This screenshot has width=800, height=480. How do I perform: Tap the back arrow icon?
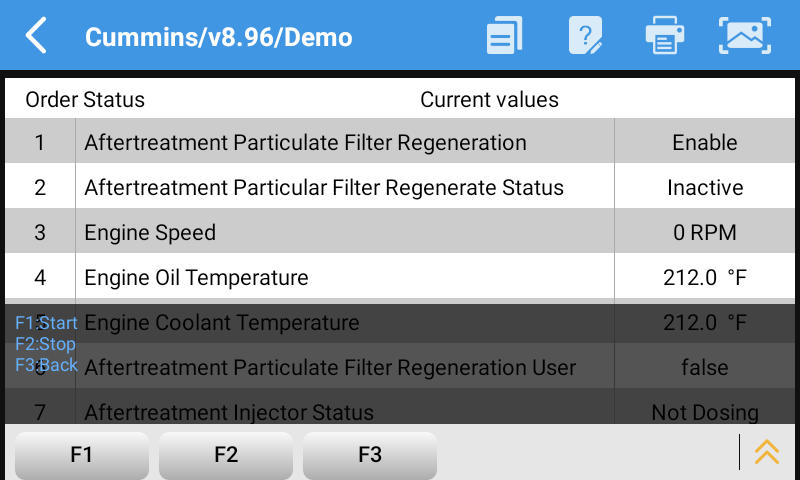[x=36, y=36]
